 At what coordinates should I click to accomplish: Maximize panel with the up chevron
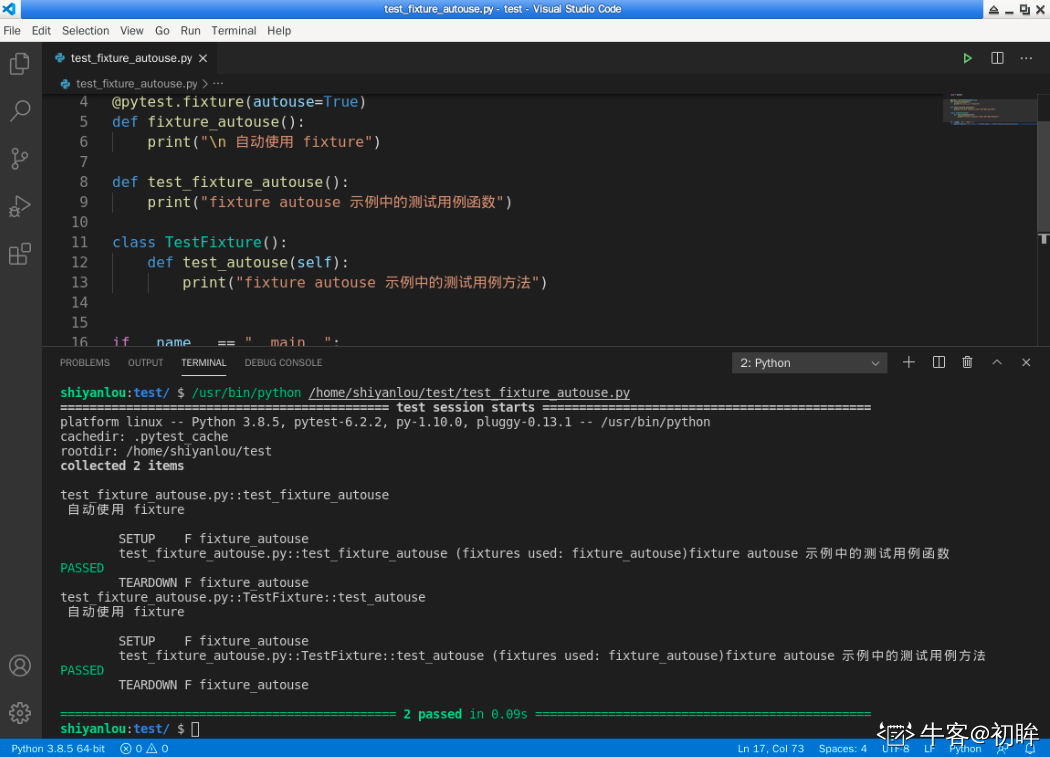(997, 362)
